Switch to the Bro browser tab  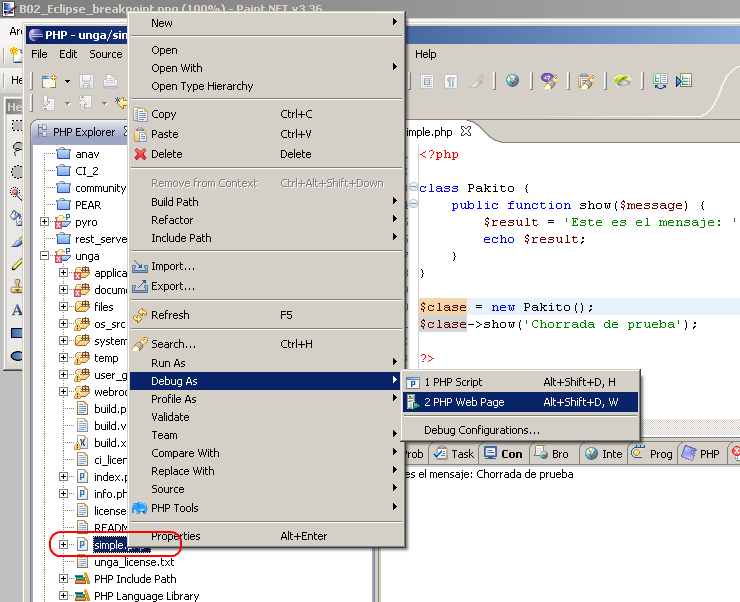point(553,454)
